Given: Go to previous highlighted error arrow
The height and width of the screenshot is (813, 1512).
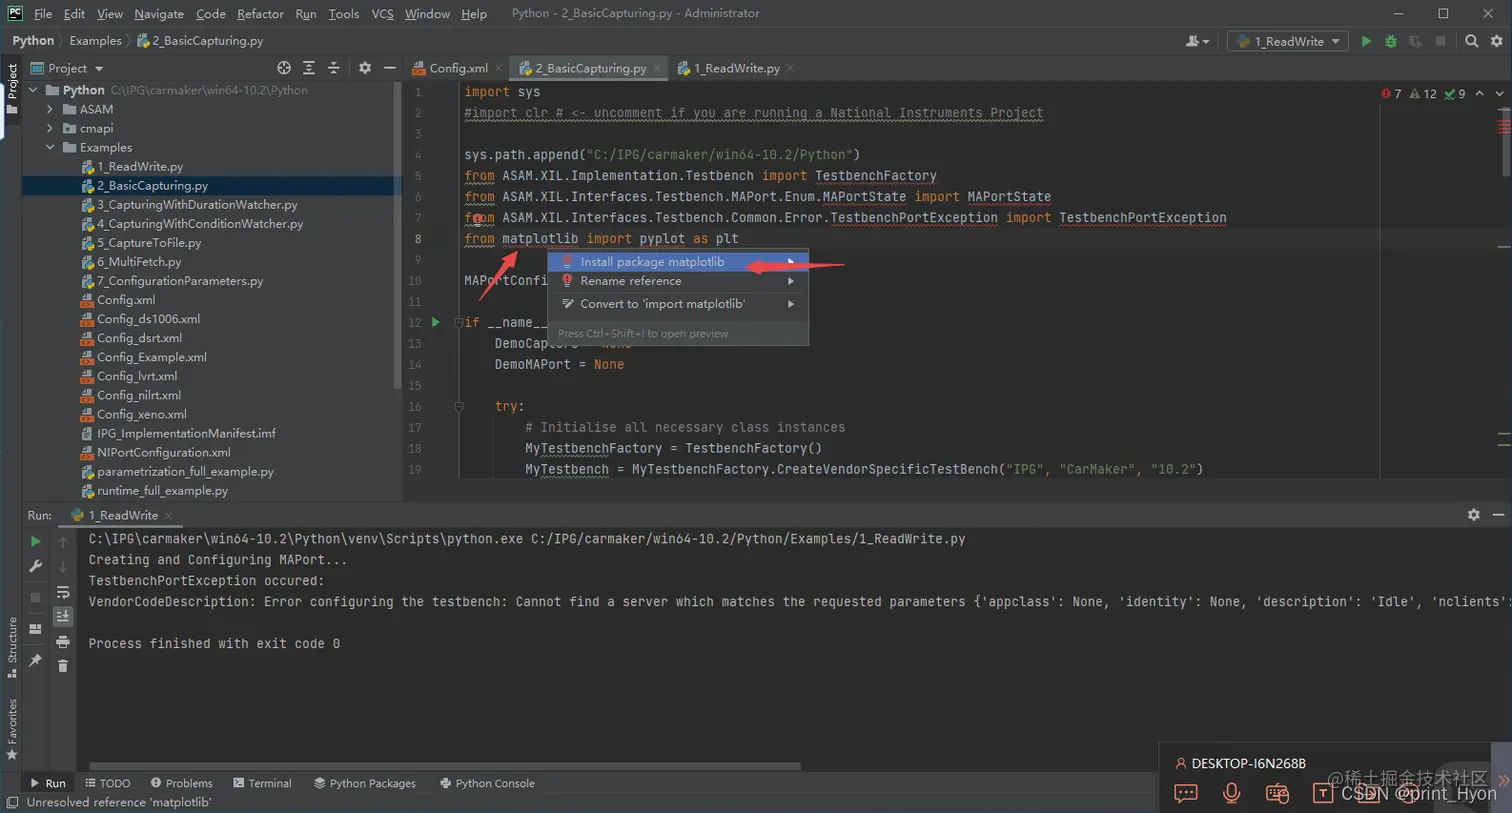Looking at the screenshot, I should coord(1480,94).
